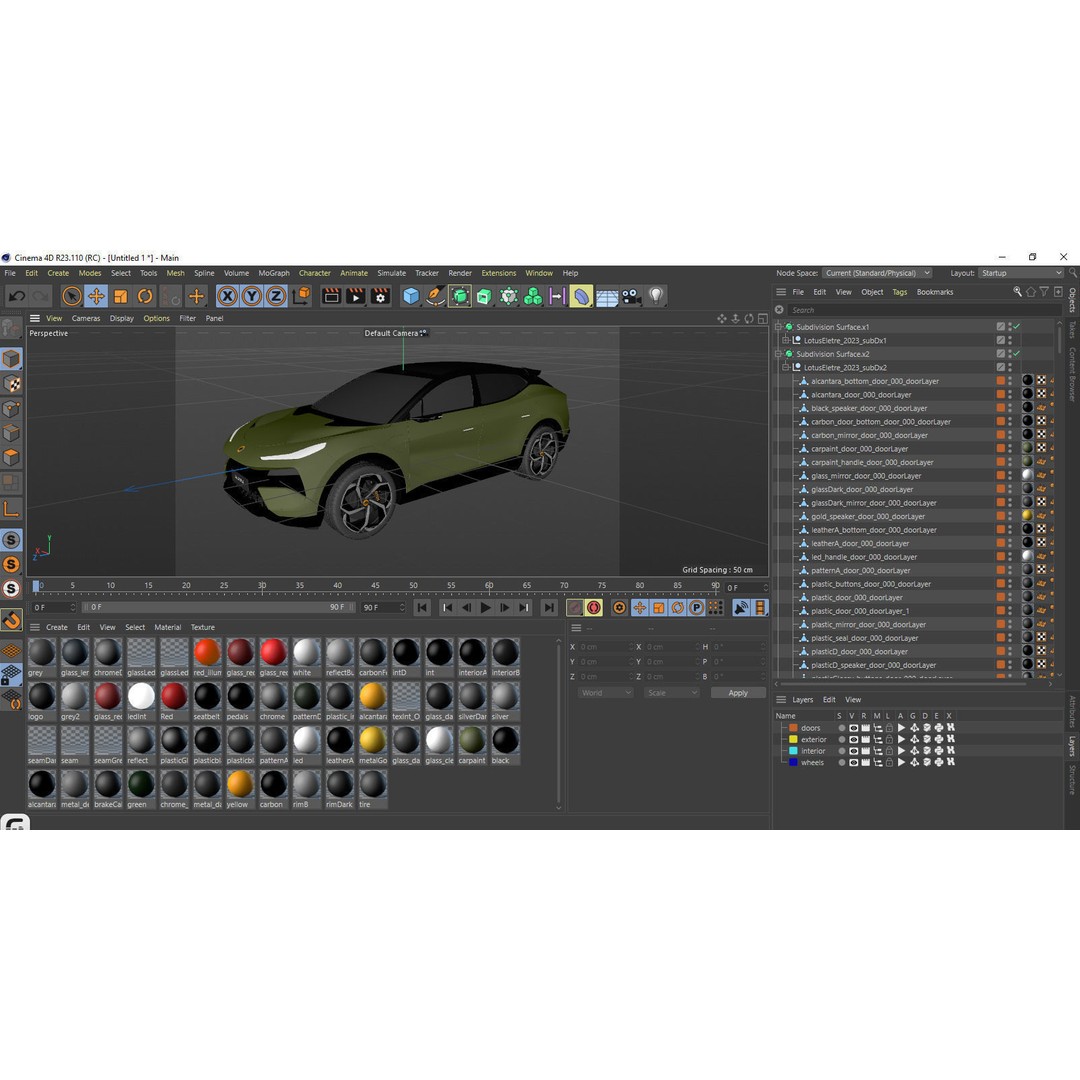Activate the Move tool in top toolbar
1080x1080 pixels.
96,296
